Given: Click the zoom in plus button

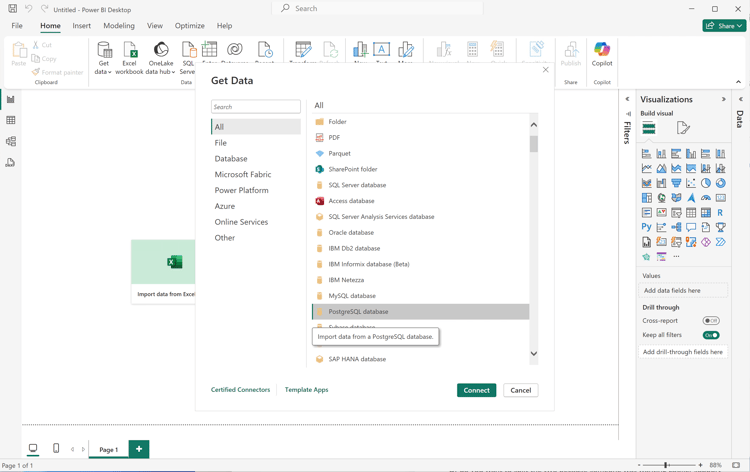Looking at the screenshot, I should [x=700, y=465].
